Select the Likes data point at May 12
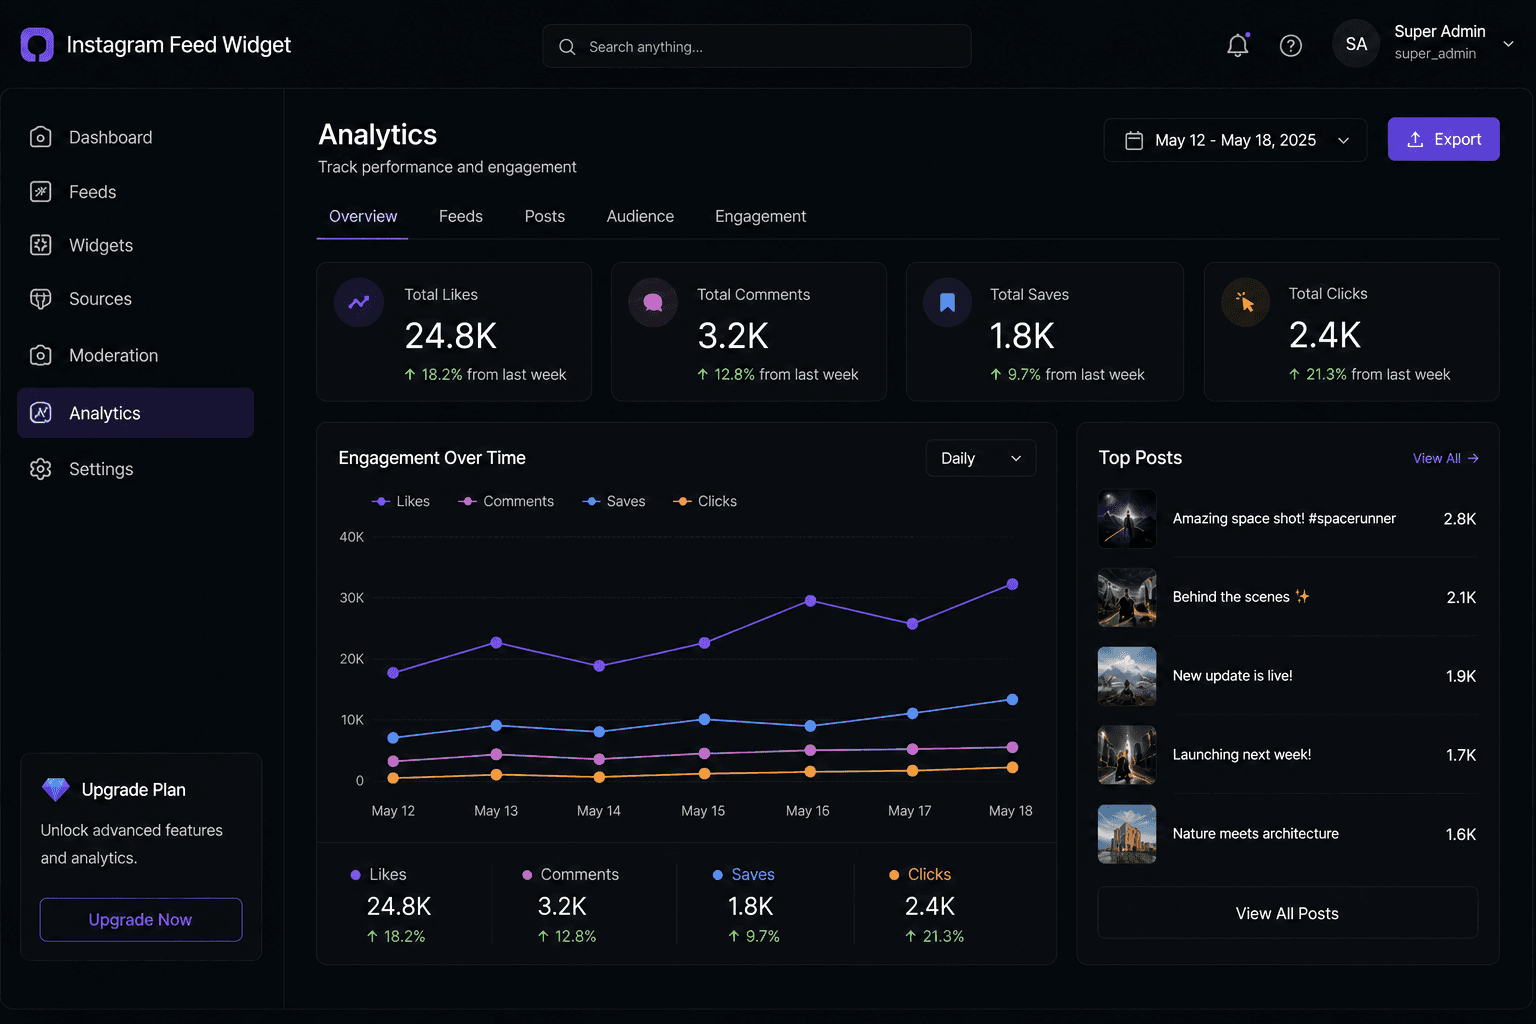Viewport: 1536px width, 1024px height. (393, 673)
